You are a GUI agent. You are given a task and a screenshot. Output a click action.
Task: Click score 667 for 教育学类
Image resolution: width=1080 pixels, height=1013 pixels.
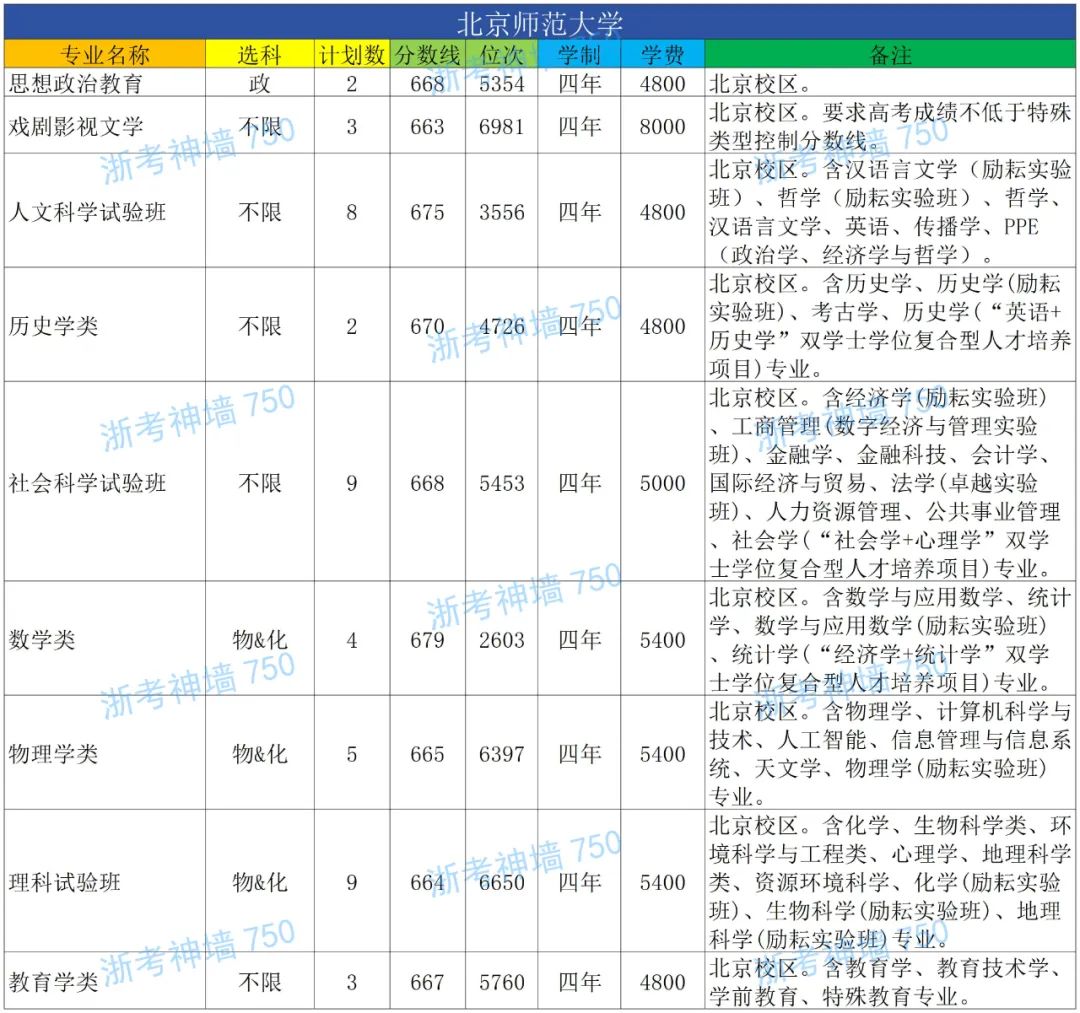point(427,982)
